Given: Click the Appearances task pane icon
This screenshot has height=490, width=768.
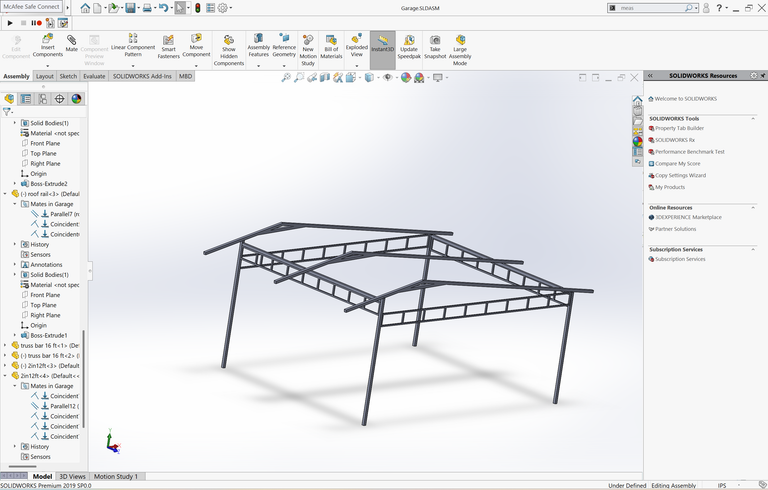Looking at the screenshot, I should point(637,142).
